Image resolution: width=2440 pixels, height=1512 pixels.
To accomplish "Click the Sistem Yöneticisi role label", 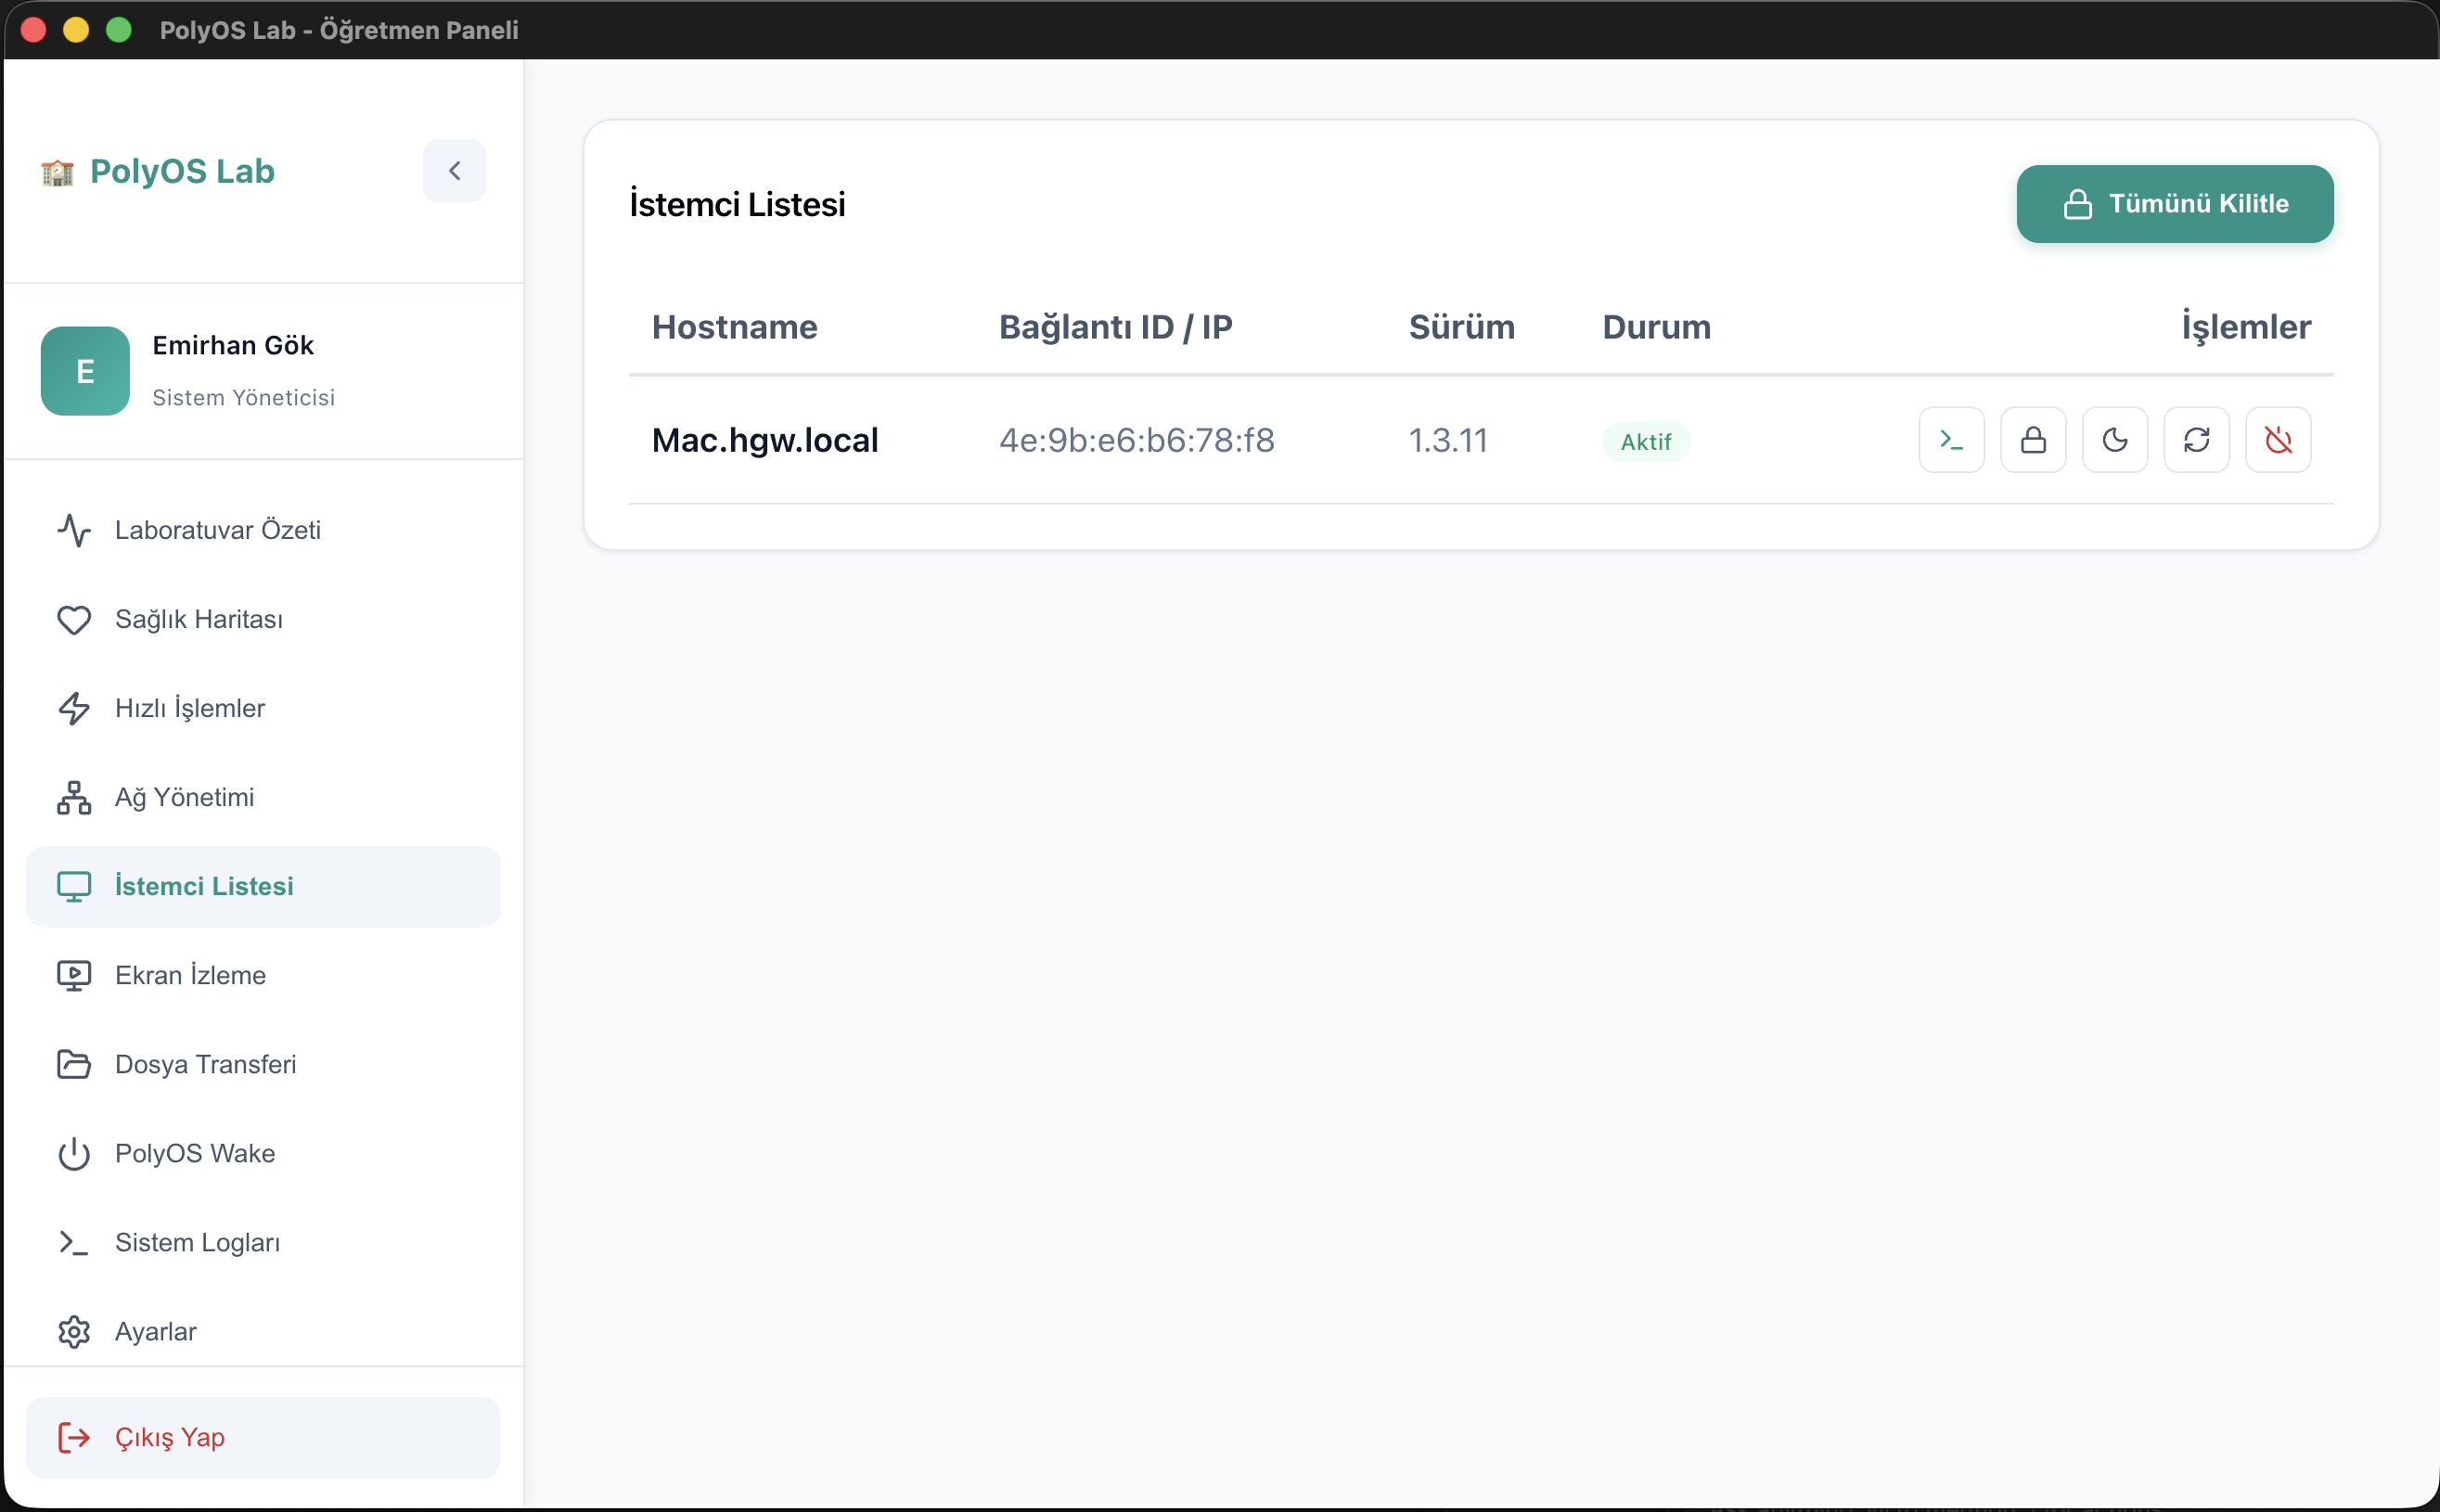I will pyautogui.click(x=244, y=398).
